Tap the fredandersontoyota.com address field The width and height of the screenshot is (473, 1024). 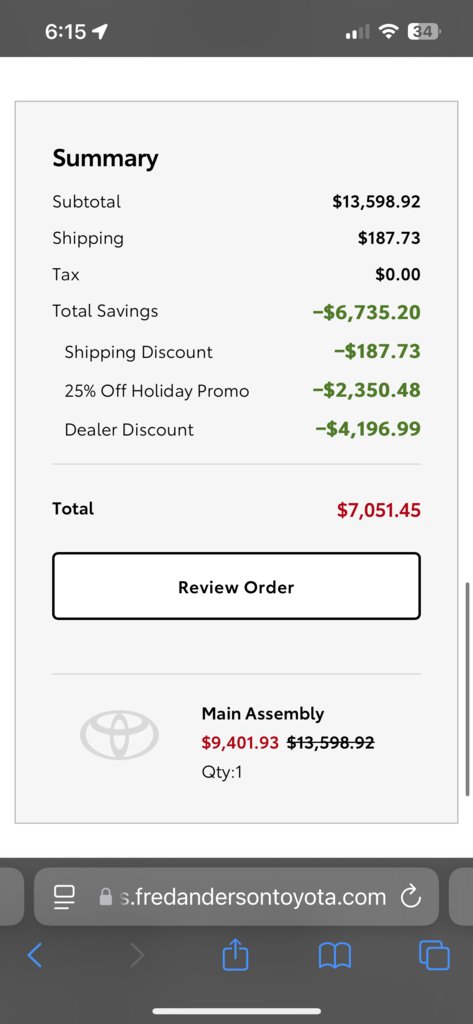point(236,897)
